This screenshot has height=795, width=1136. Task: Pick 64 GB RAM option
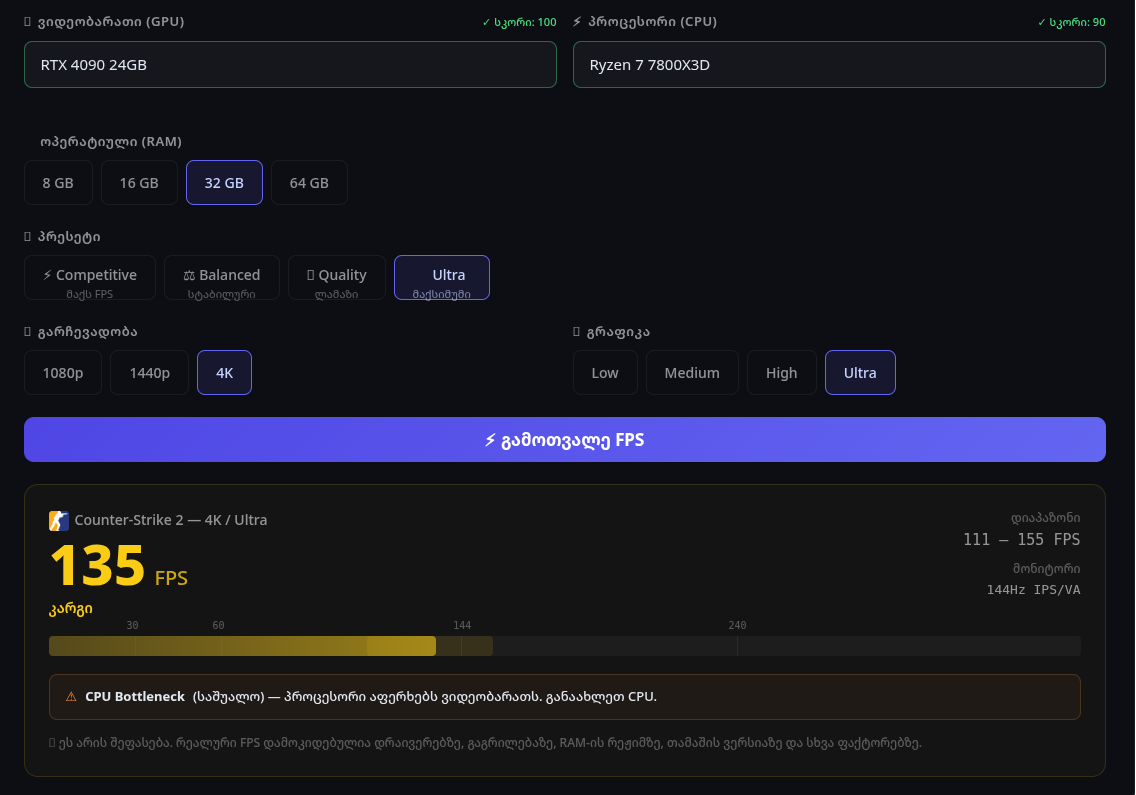[309, 183]
